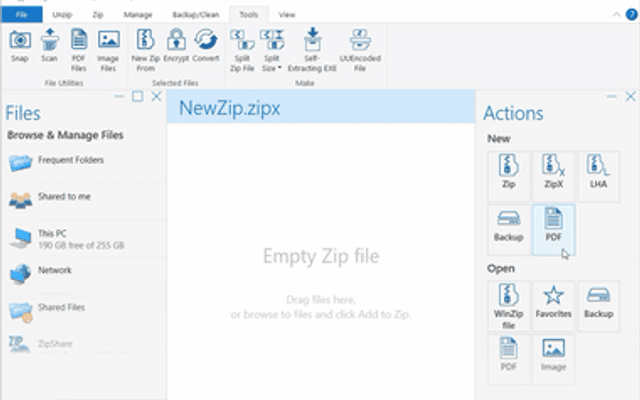Click the Actions pane heading

(x=513, y=113)
